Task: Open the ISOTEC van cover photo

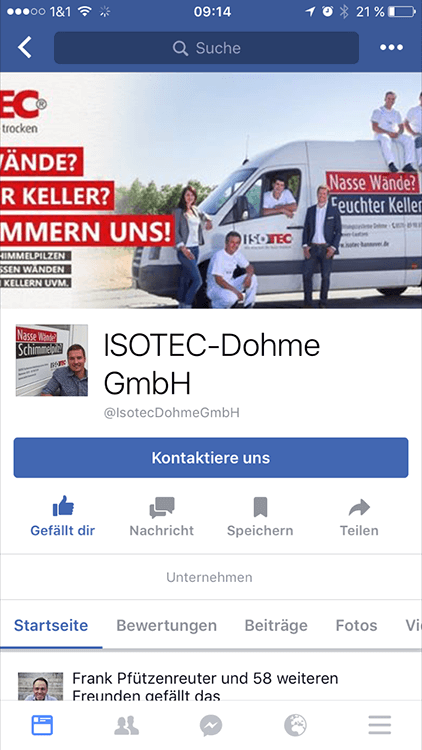Action: (211, 190)
